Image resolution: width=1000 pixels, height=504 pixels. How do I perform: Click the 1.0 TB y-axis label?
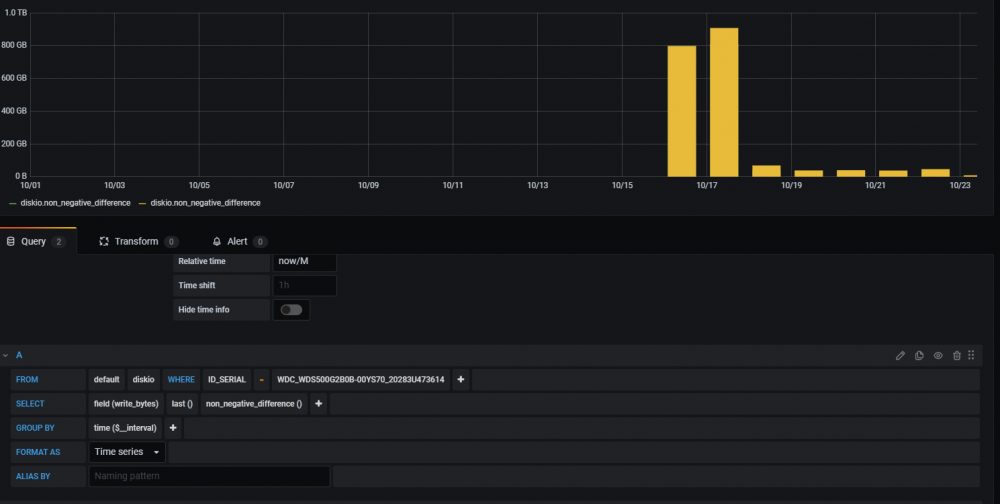pos(15,13)
